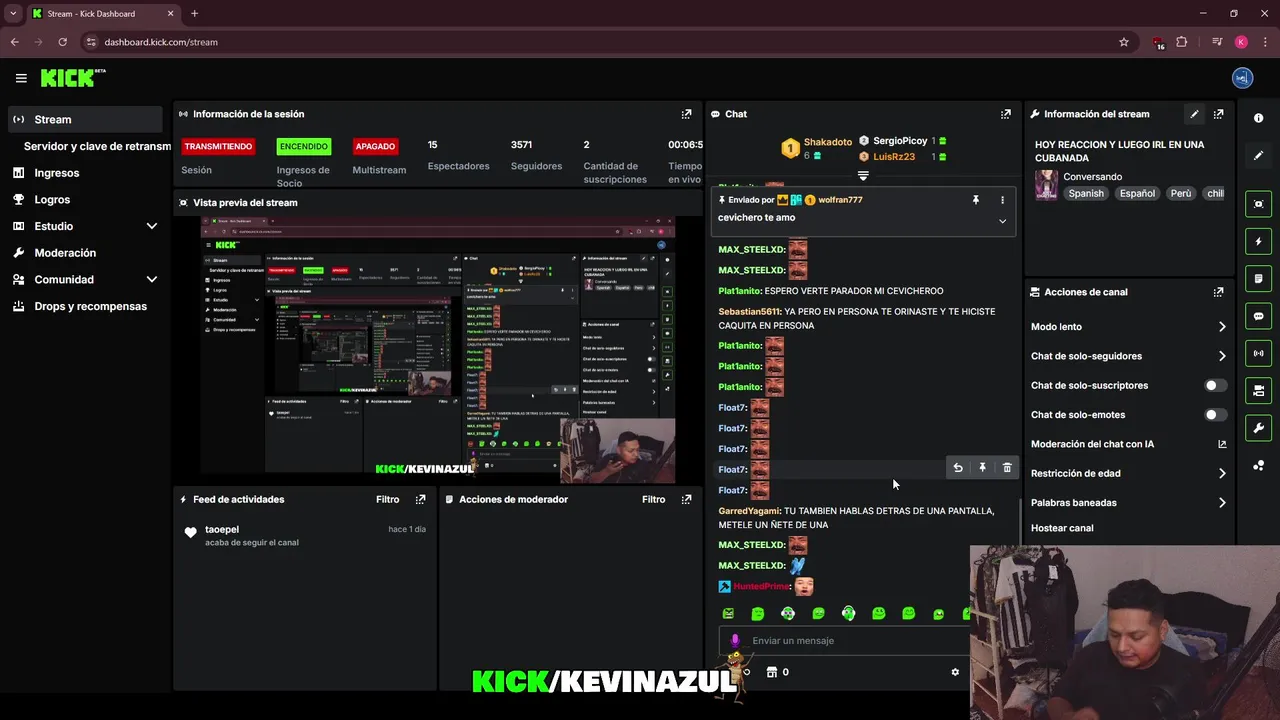Click the stream preview thumbnail
The image size is (1280, 720).
[437, 350]
